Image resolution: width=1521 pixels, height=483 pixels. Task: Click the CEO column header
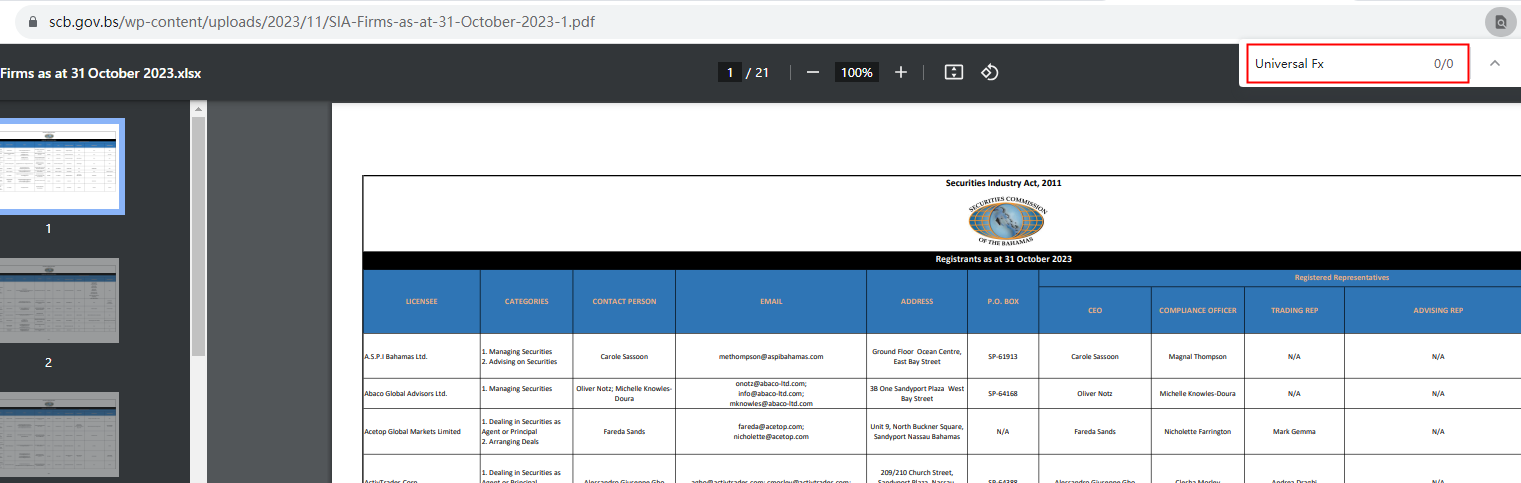click(1095, 310)
